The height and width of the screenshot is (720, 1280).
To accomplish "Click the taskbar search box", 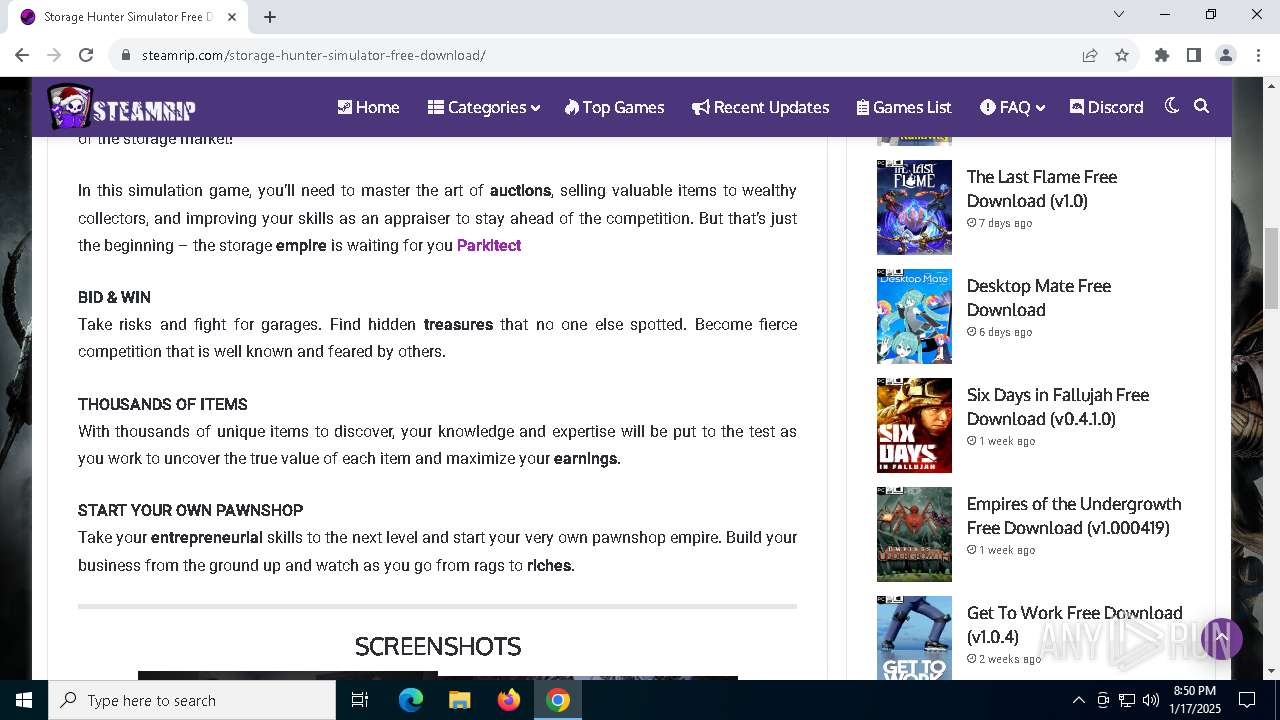I will (192, 700).
